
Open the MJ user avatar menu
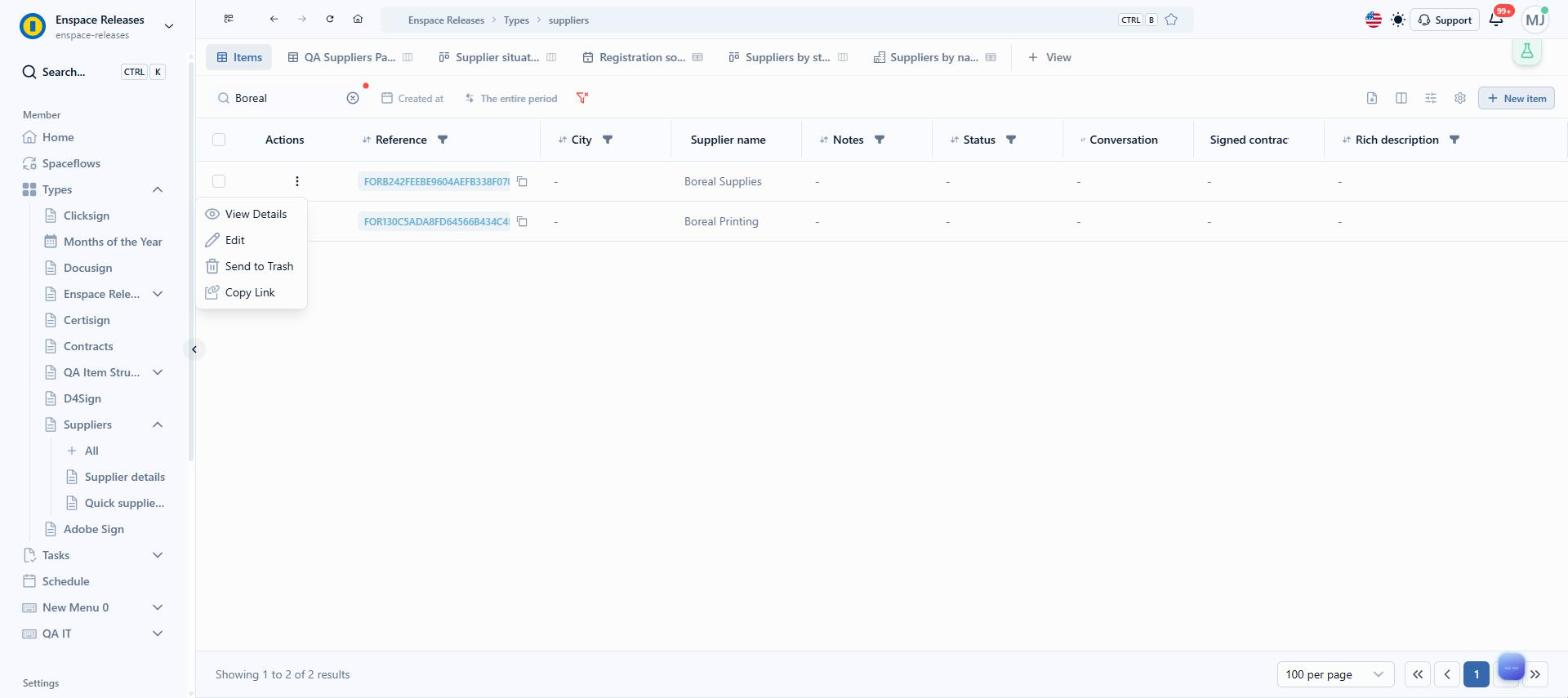(x=1535, y=20)
